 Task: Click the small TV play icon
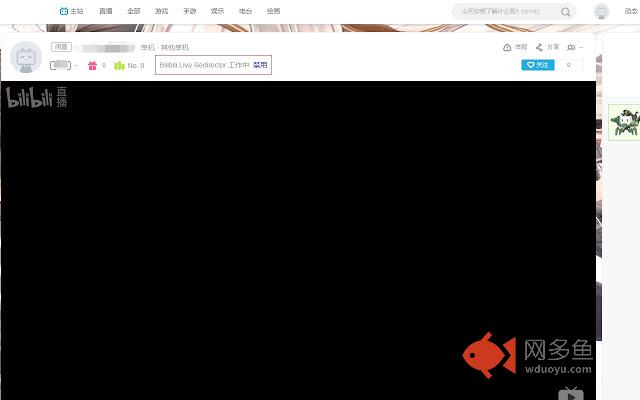571,393
